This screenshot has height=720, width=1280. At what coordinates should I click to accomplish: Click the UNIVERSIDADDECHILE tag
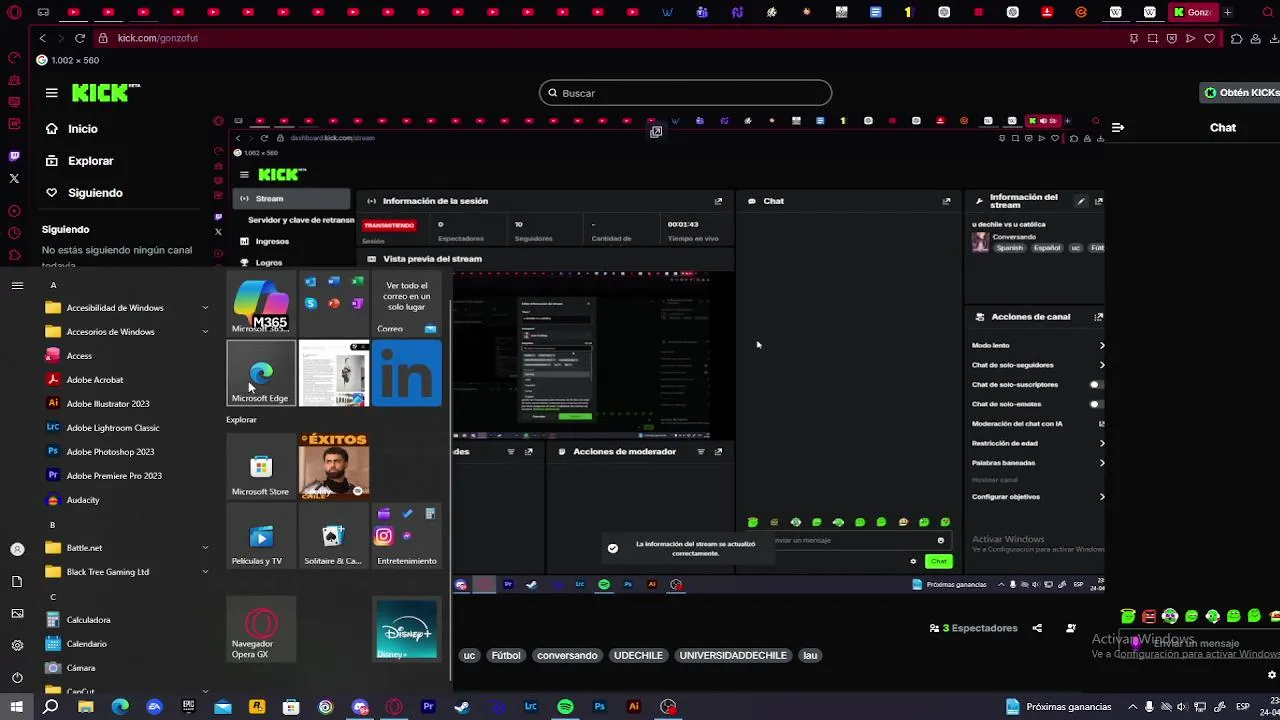[x=733, y=656]
